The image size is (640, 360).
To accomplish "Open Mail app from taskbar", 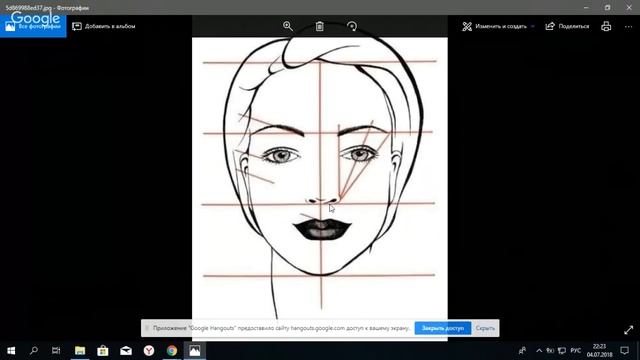I will click(x=126, y=350).
